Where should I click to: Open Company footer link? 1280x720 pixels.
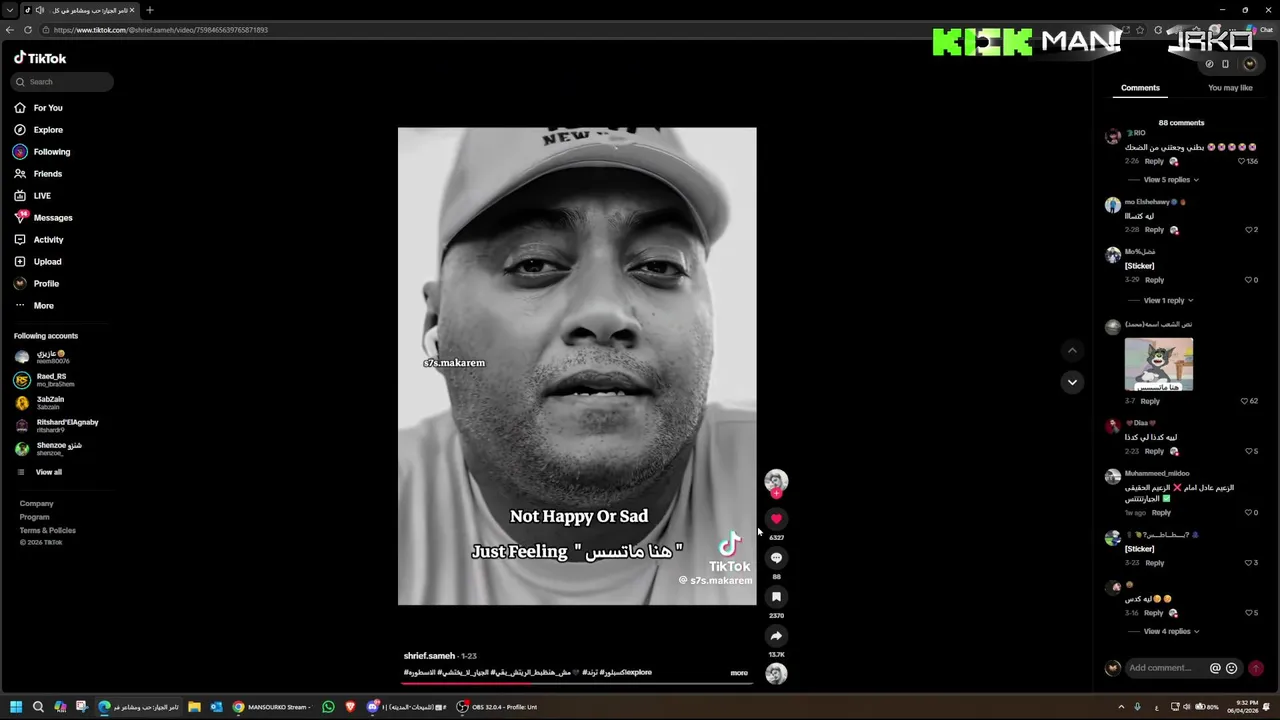coord(37,504)
